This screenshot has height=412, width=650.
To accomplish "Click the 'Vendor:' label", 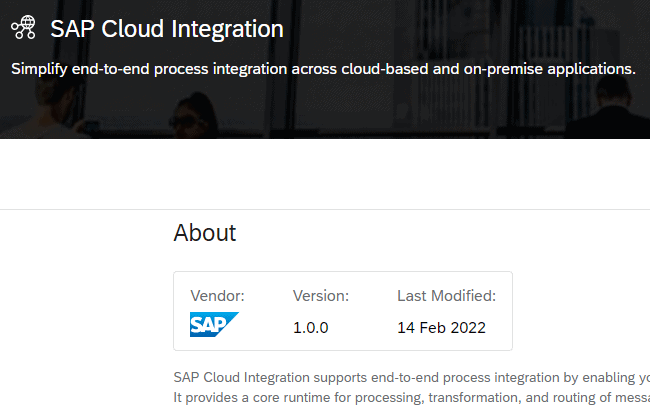I will [x=217, y=296].
